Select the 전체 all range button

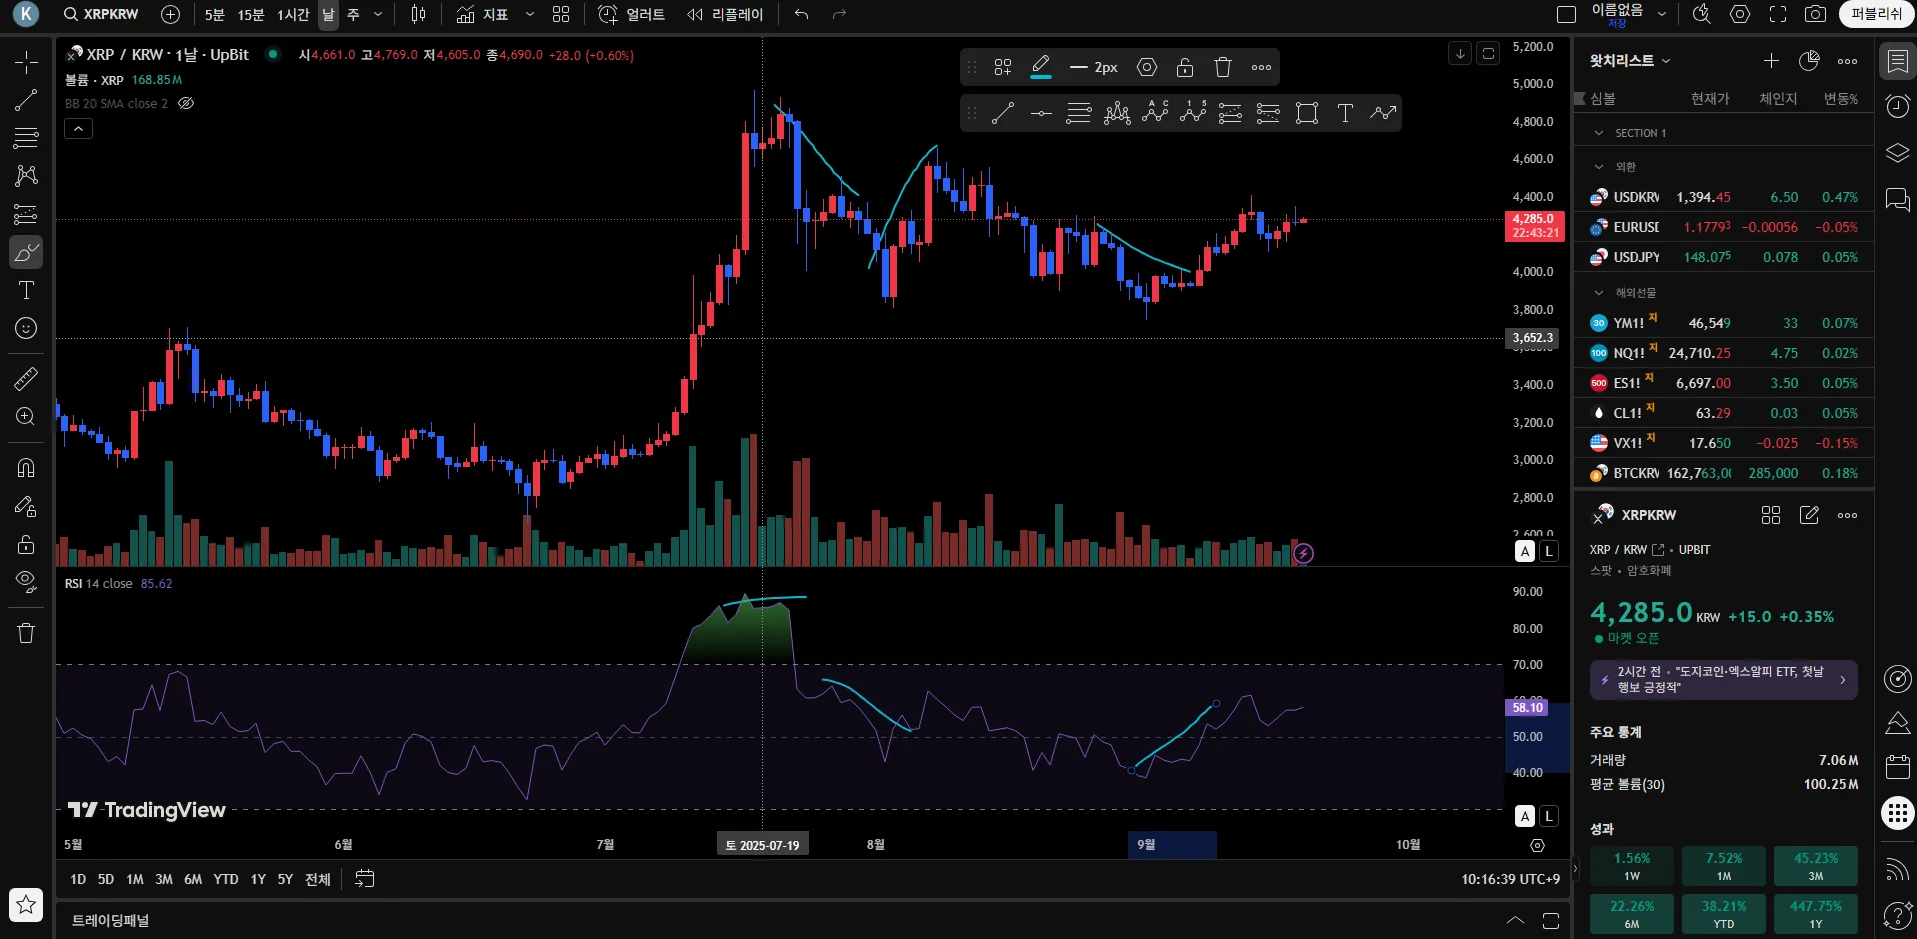(x=318, y=879)
